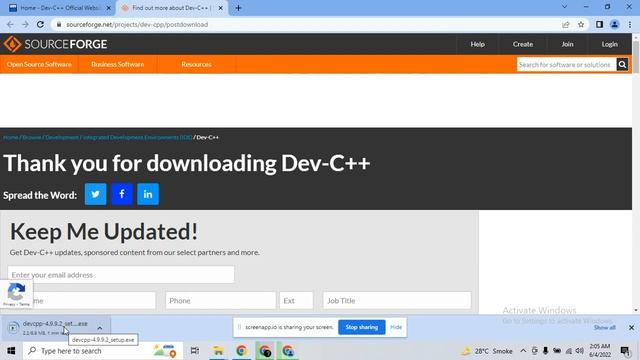Open the notification center icon
640x360 pixels.
pos(624,351)
